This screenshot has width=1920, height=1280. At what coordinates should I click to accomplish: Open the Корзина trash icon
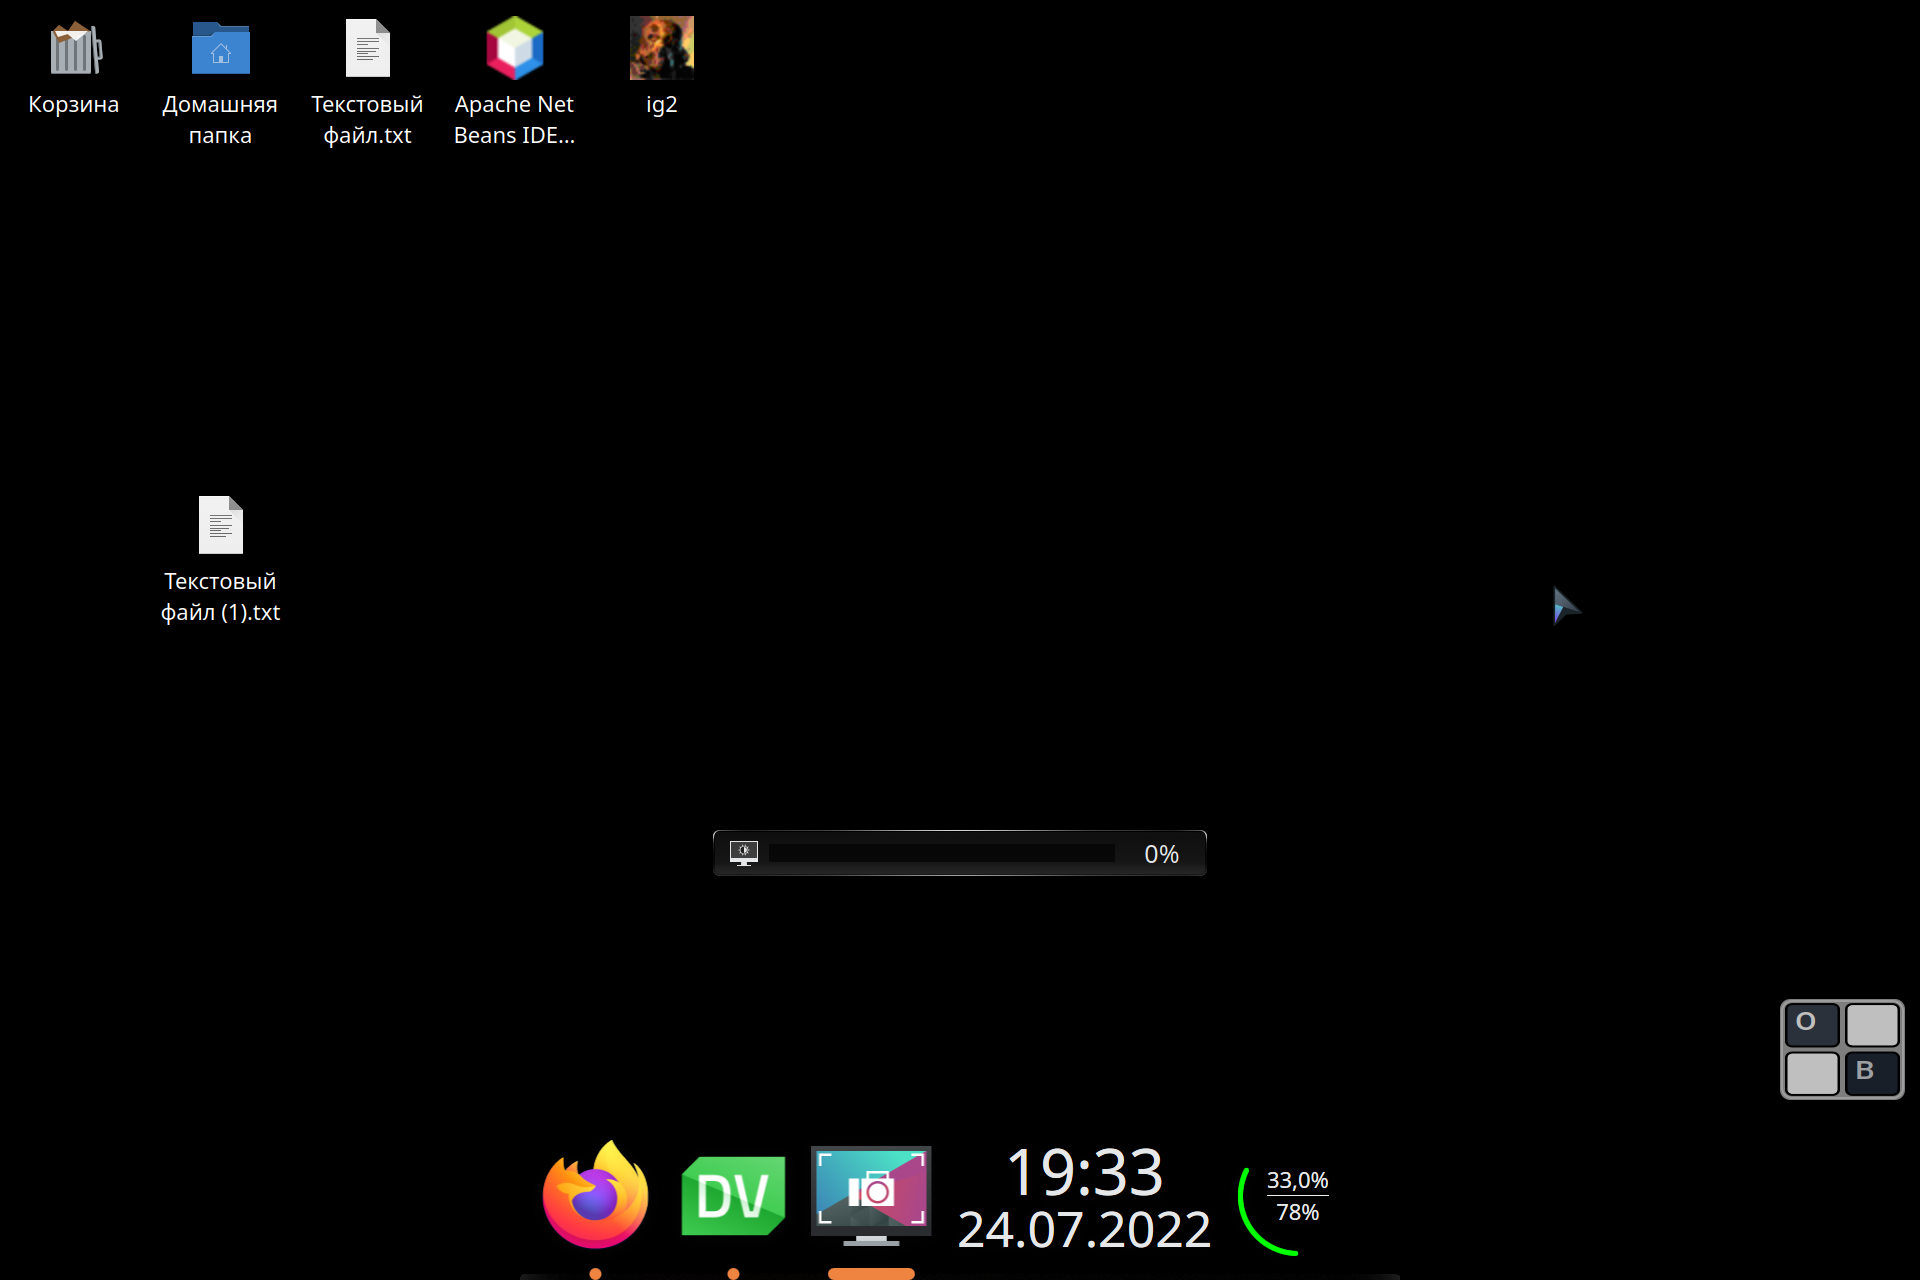(x=74, y=48)
